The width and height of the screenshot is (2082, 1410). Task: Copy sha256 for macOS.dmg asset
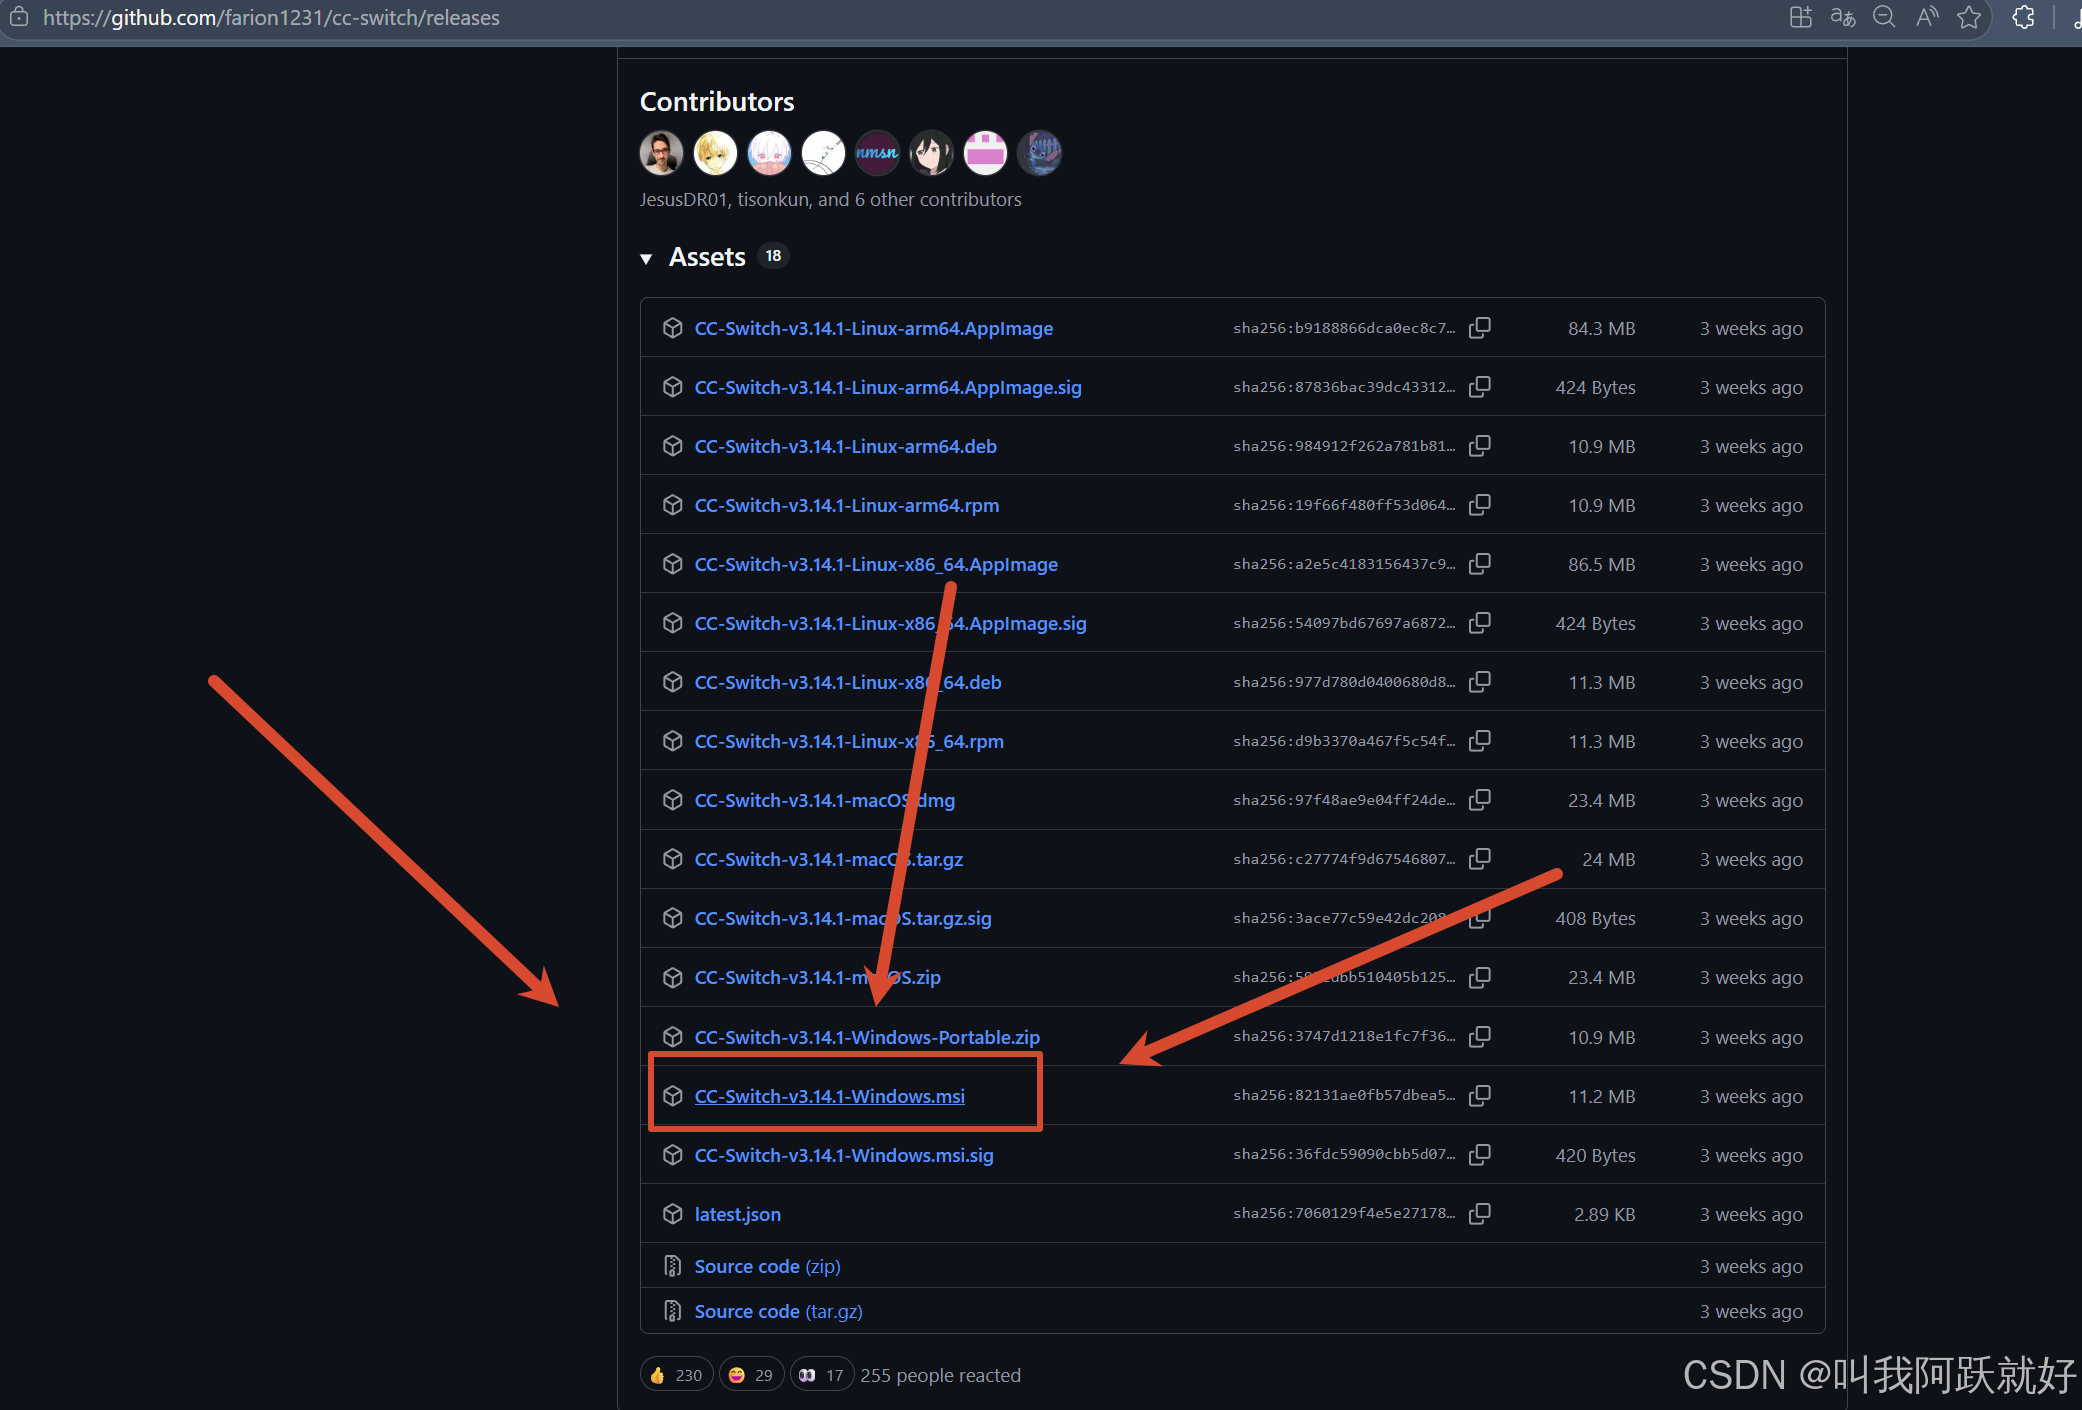click(x=1480, y=800)
